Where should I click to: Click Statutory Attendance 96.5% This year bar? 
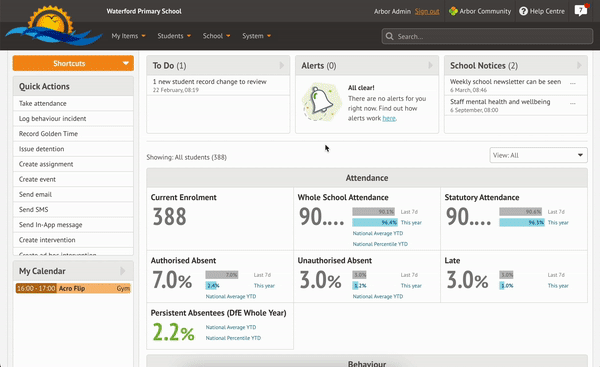522,222
